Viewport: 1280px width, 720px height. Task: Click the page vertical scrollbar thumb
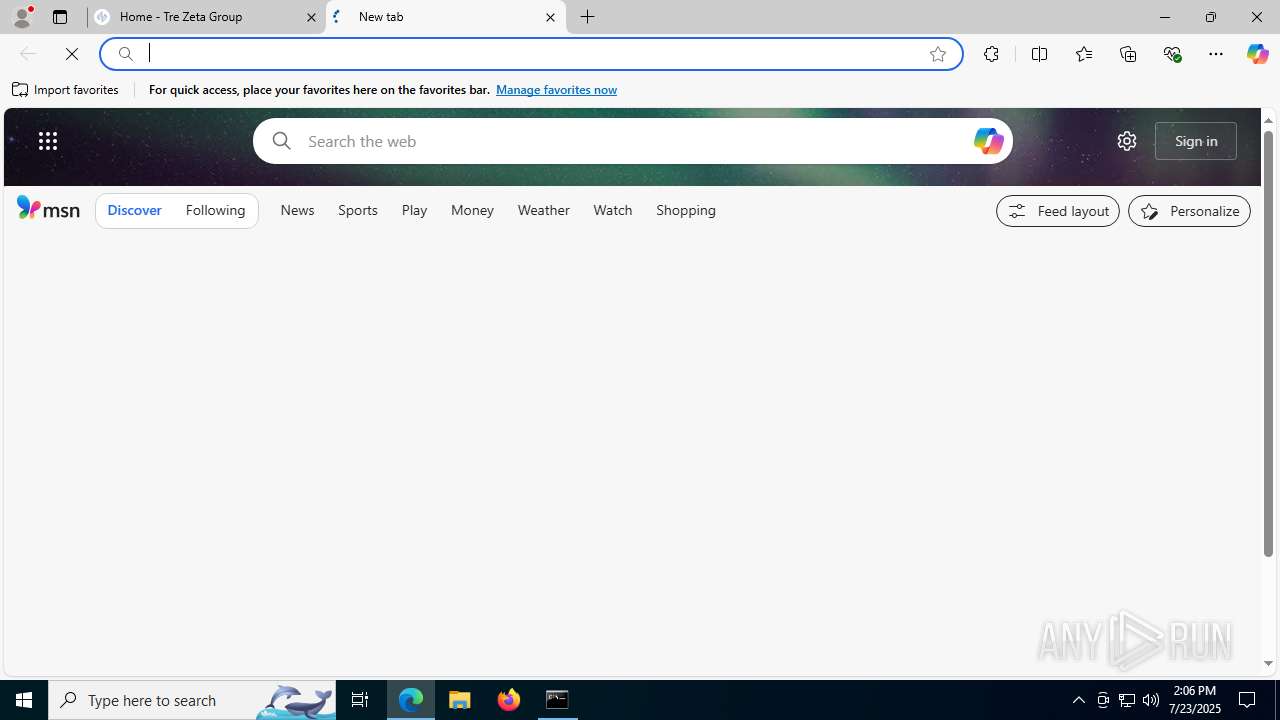(1268, 343)
